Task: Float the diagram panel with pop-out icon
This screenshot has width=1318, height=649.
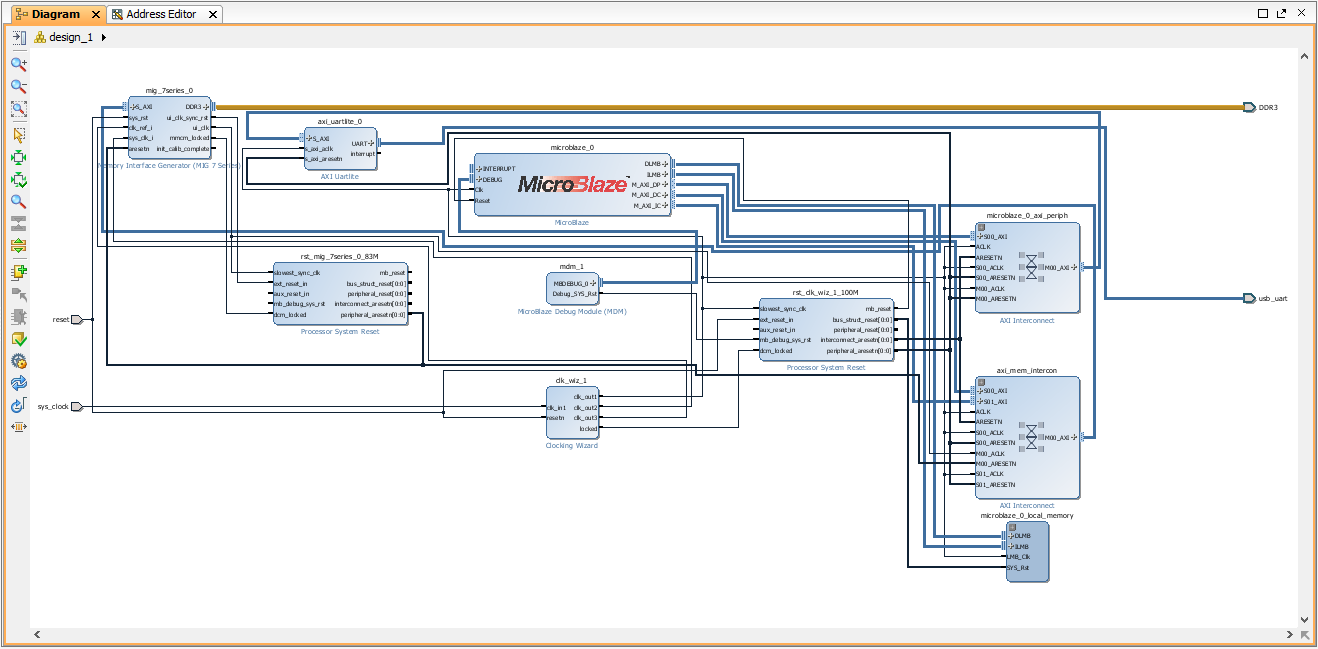Action: coord(1281,14)
